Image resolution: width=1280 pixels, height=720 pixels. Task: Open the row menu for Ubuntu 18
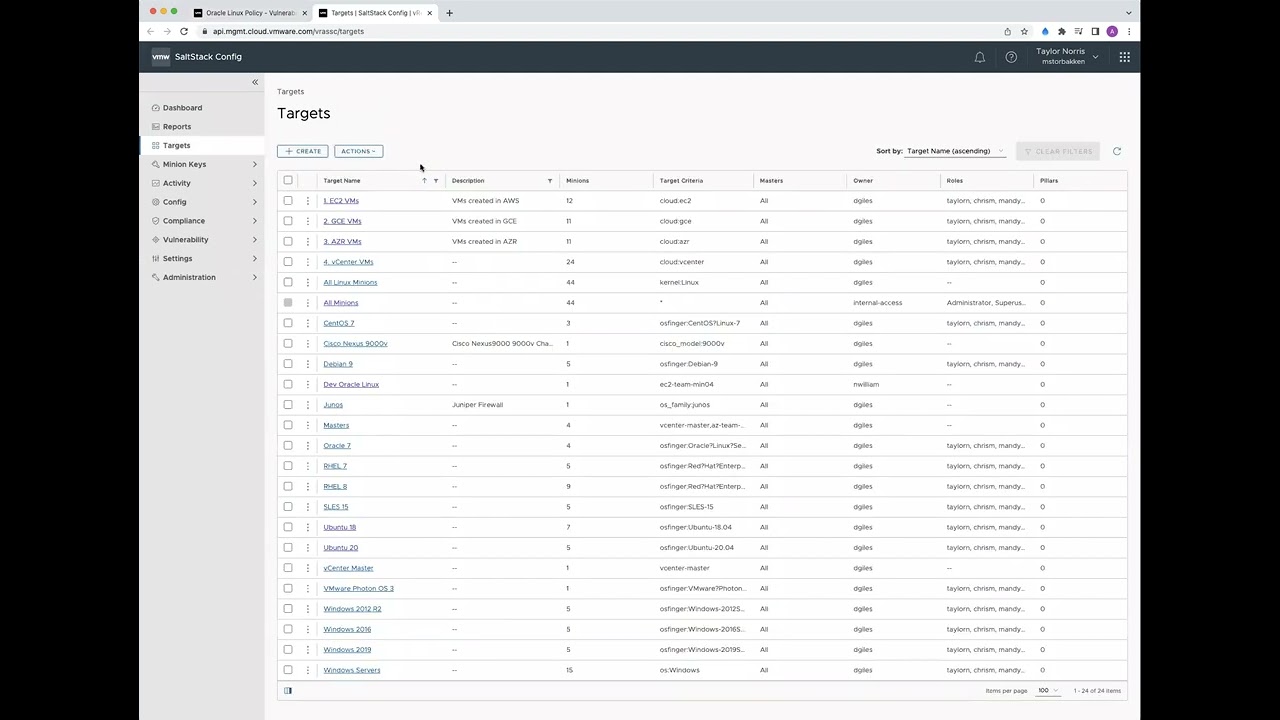pos(308,527)
